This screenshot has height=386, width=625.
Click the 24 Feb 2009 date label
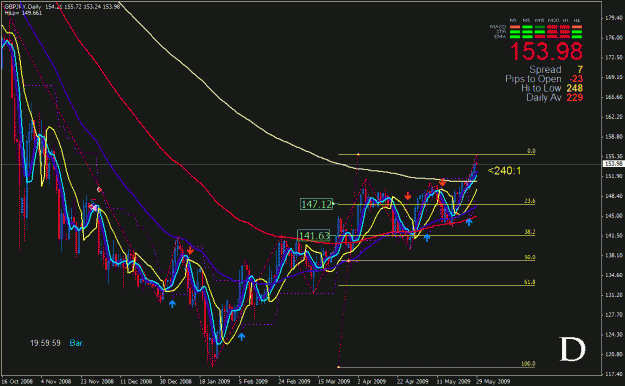click(x=294, y=381)
